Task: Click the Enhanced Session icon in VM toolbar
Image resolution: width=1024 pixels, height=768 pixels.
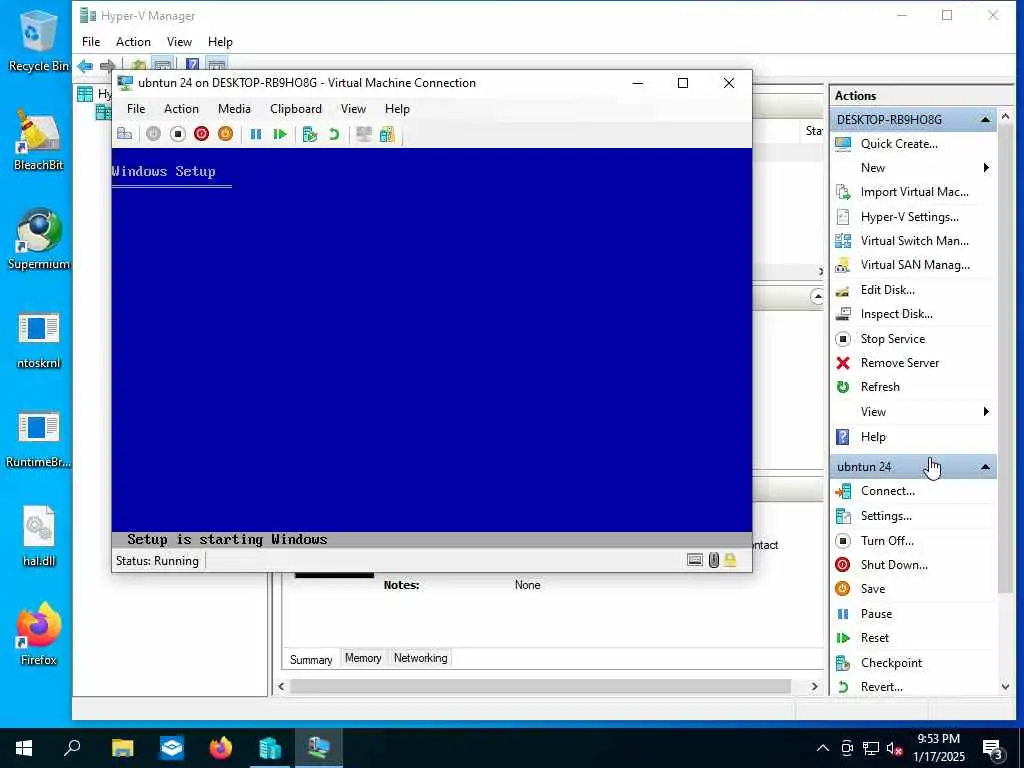Action: coord(364,134)
